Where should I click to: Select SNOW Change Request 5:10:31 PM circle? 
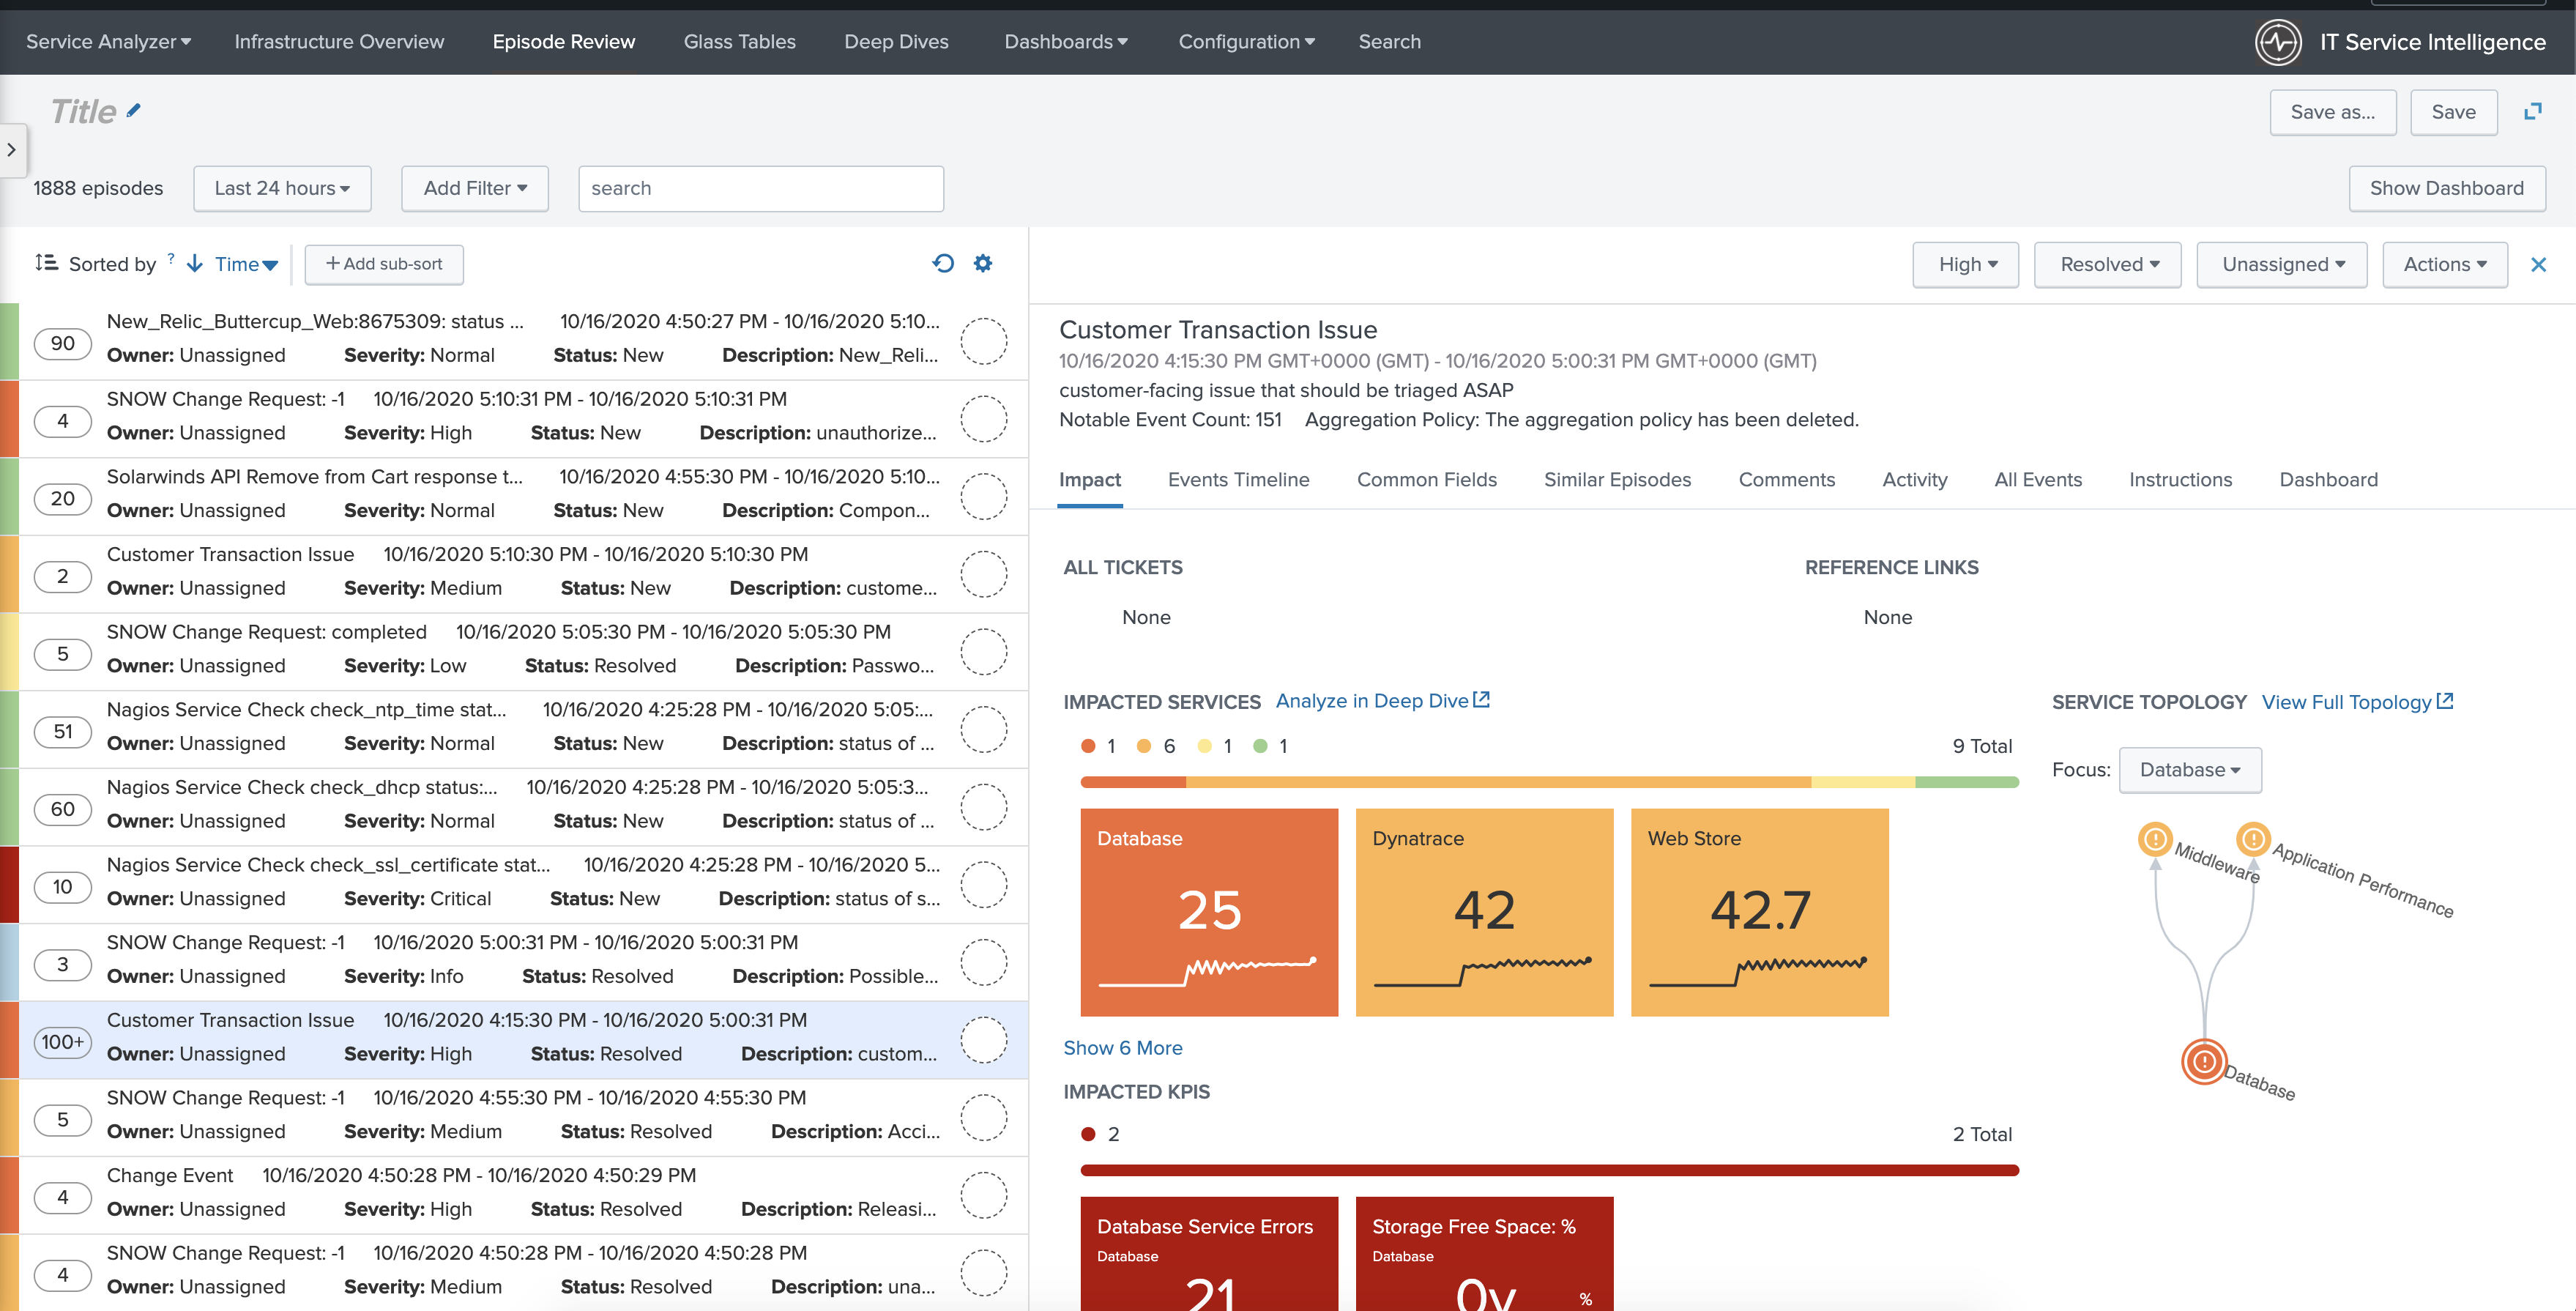click(983, 420)
